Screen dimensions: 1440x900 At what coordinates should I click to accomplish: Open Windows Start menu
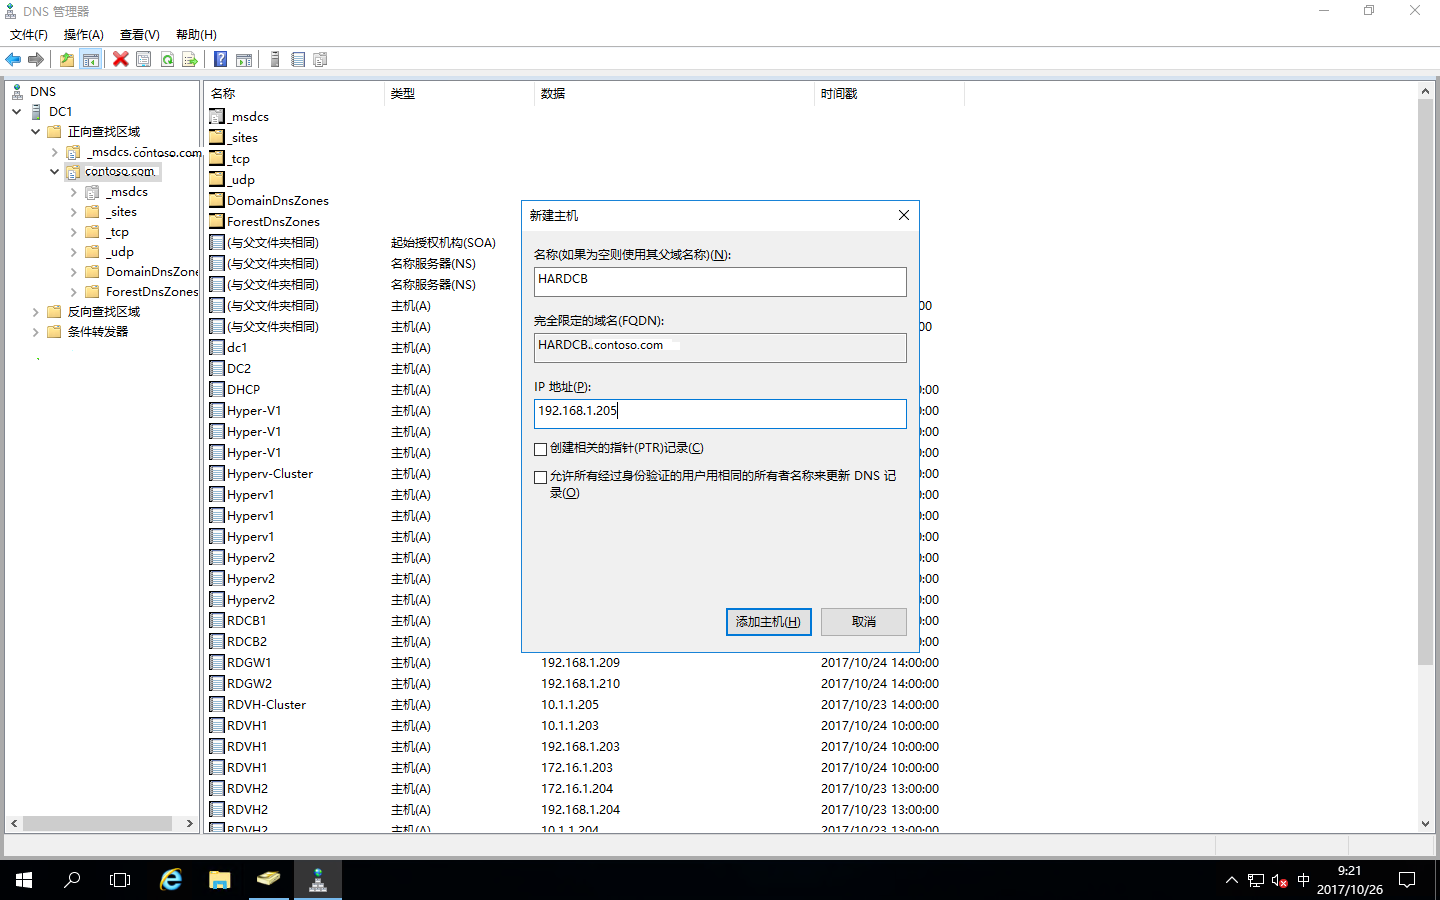point(24,880)
